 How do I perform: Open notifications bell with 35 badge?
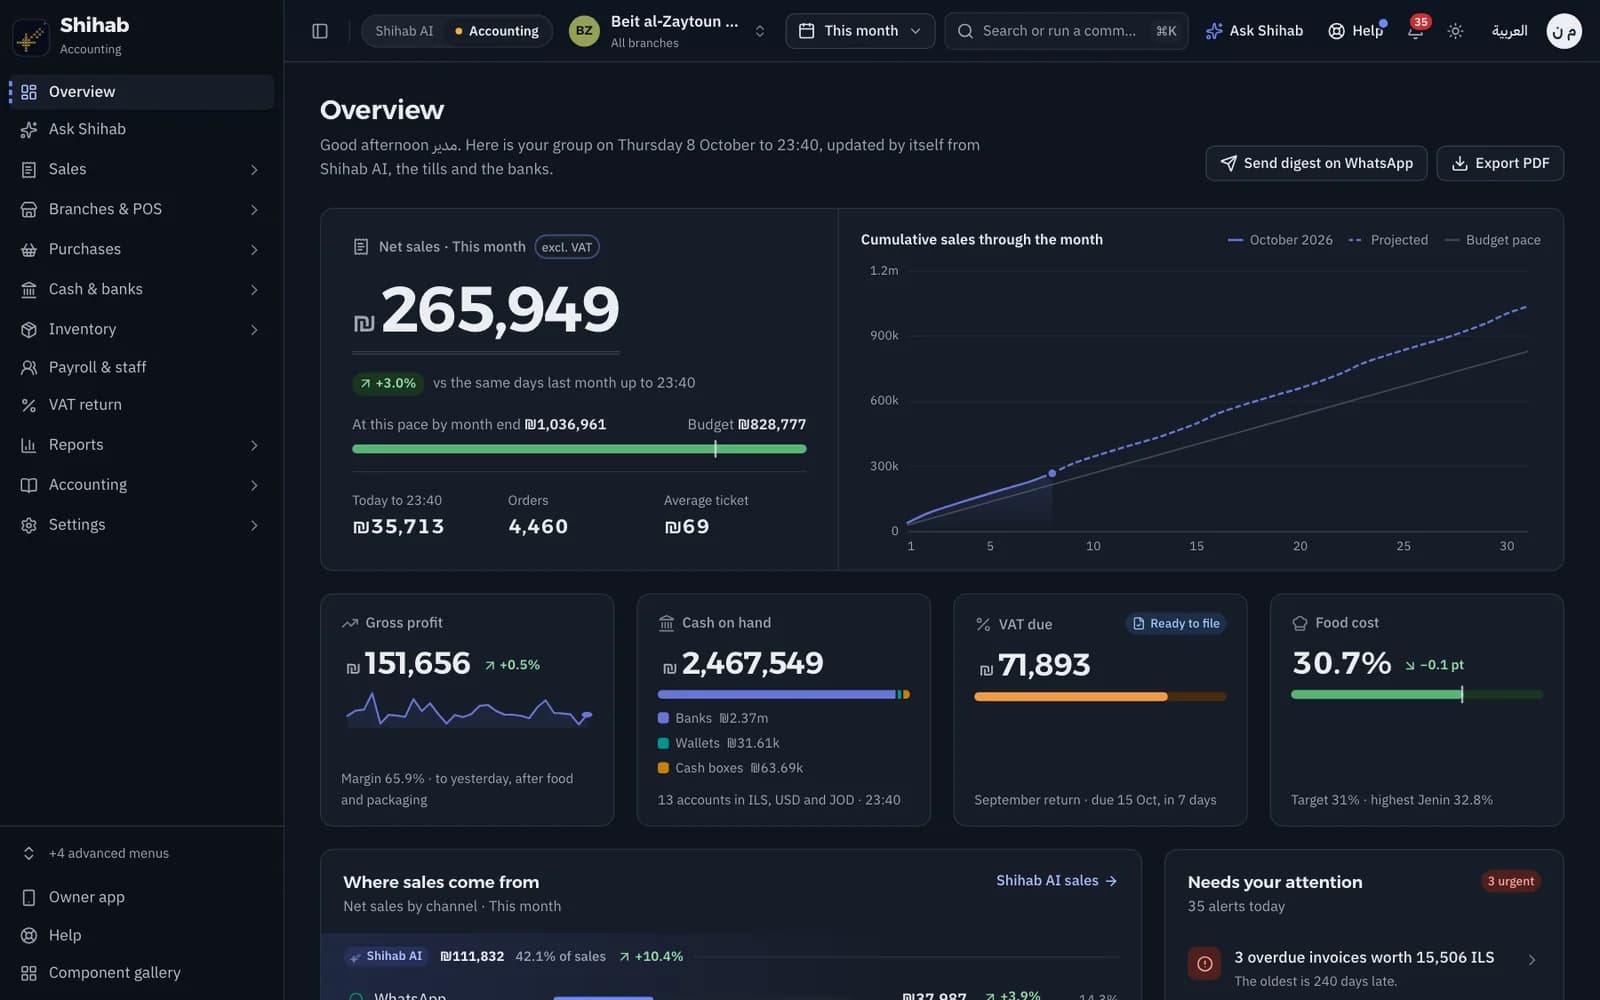[x=1416, y=30]
